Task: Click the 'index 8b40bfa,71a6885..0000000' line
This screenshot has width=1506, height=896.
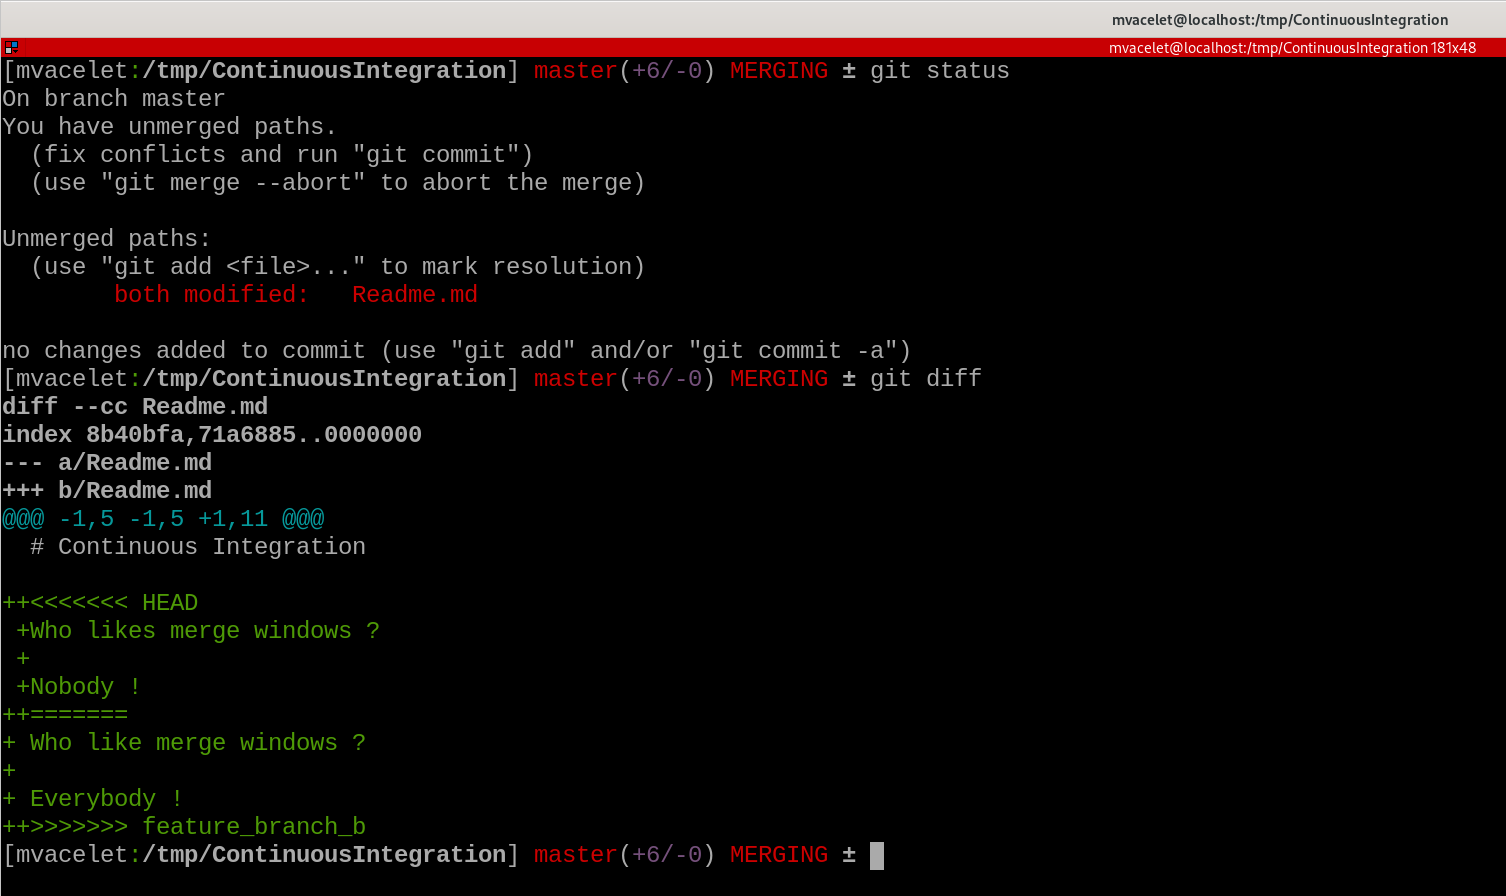Action: pyautogui.click(x=211, y=435)
